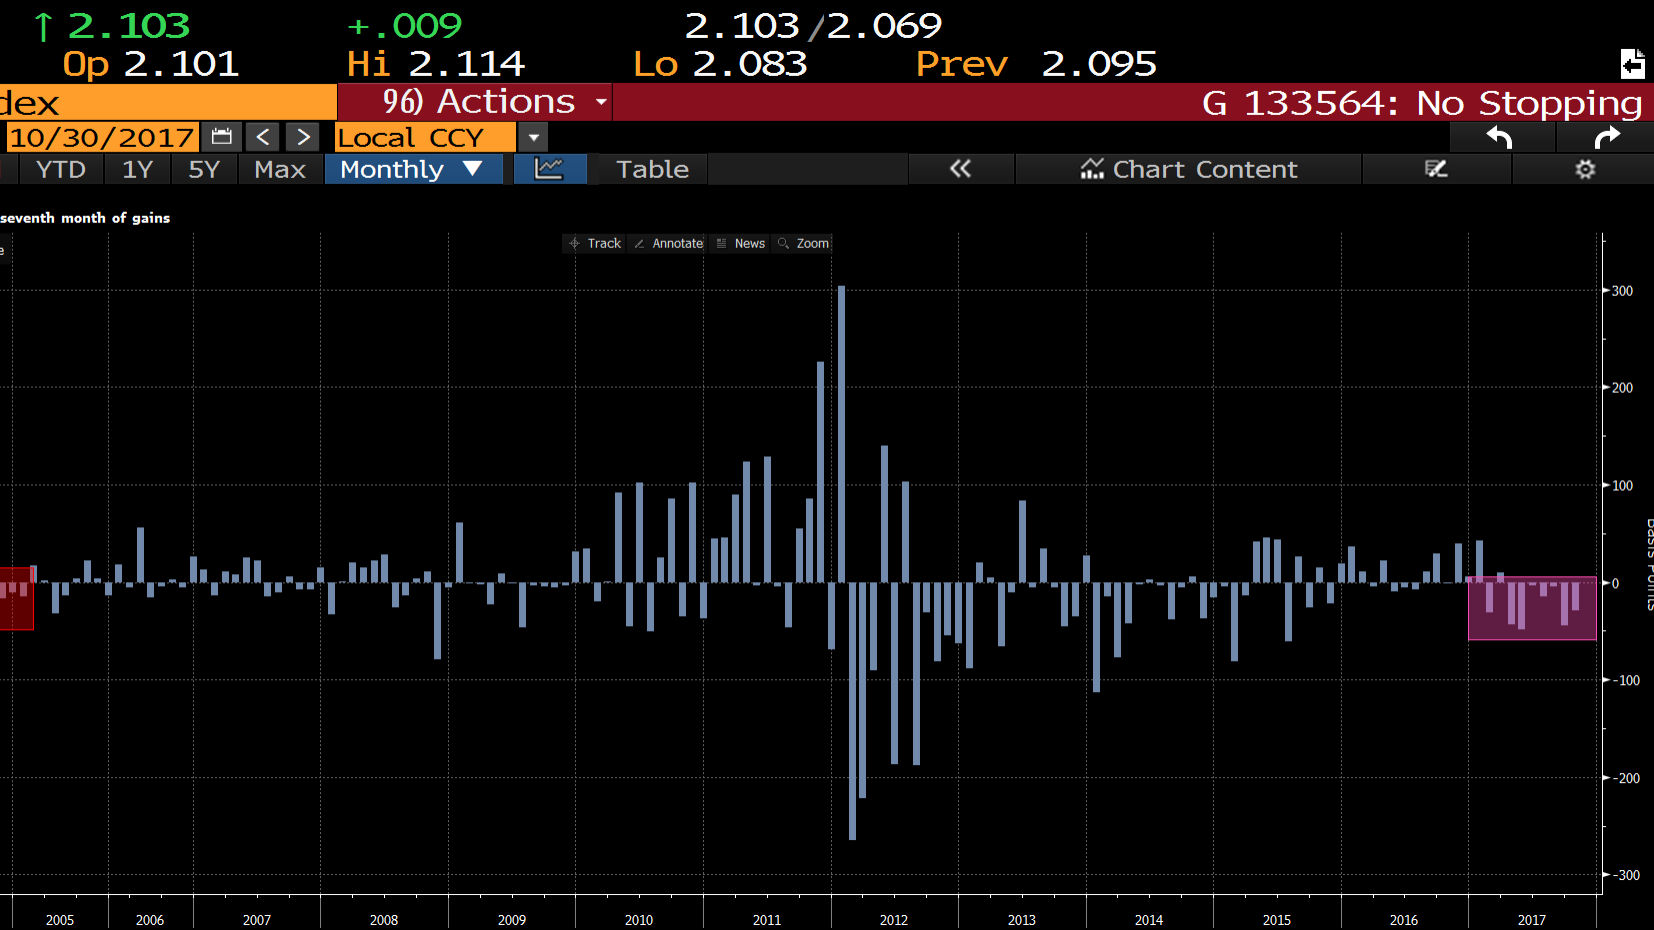This screenshot has width=1654, height=930.
Task: Switch to line chart view icon
Action: [x=549, y=169]
